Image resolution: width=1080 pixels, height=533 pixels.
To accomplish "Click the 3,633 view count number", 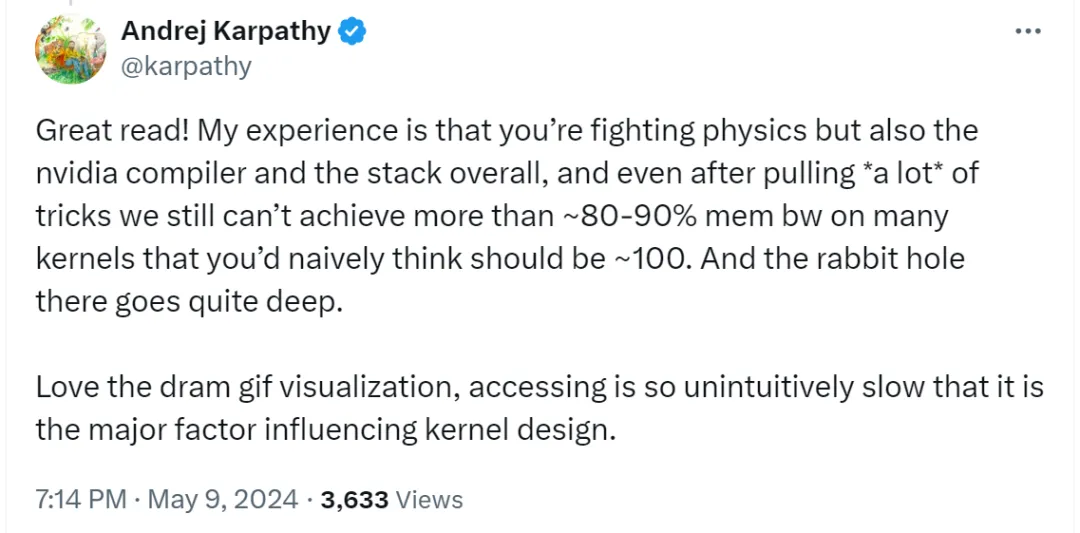I will click(x=355, y=500).
